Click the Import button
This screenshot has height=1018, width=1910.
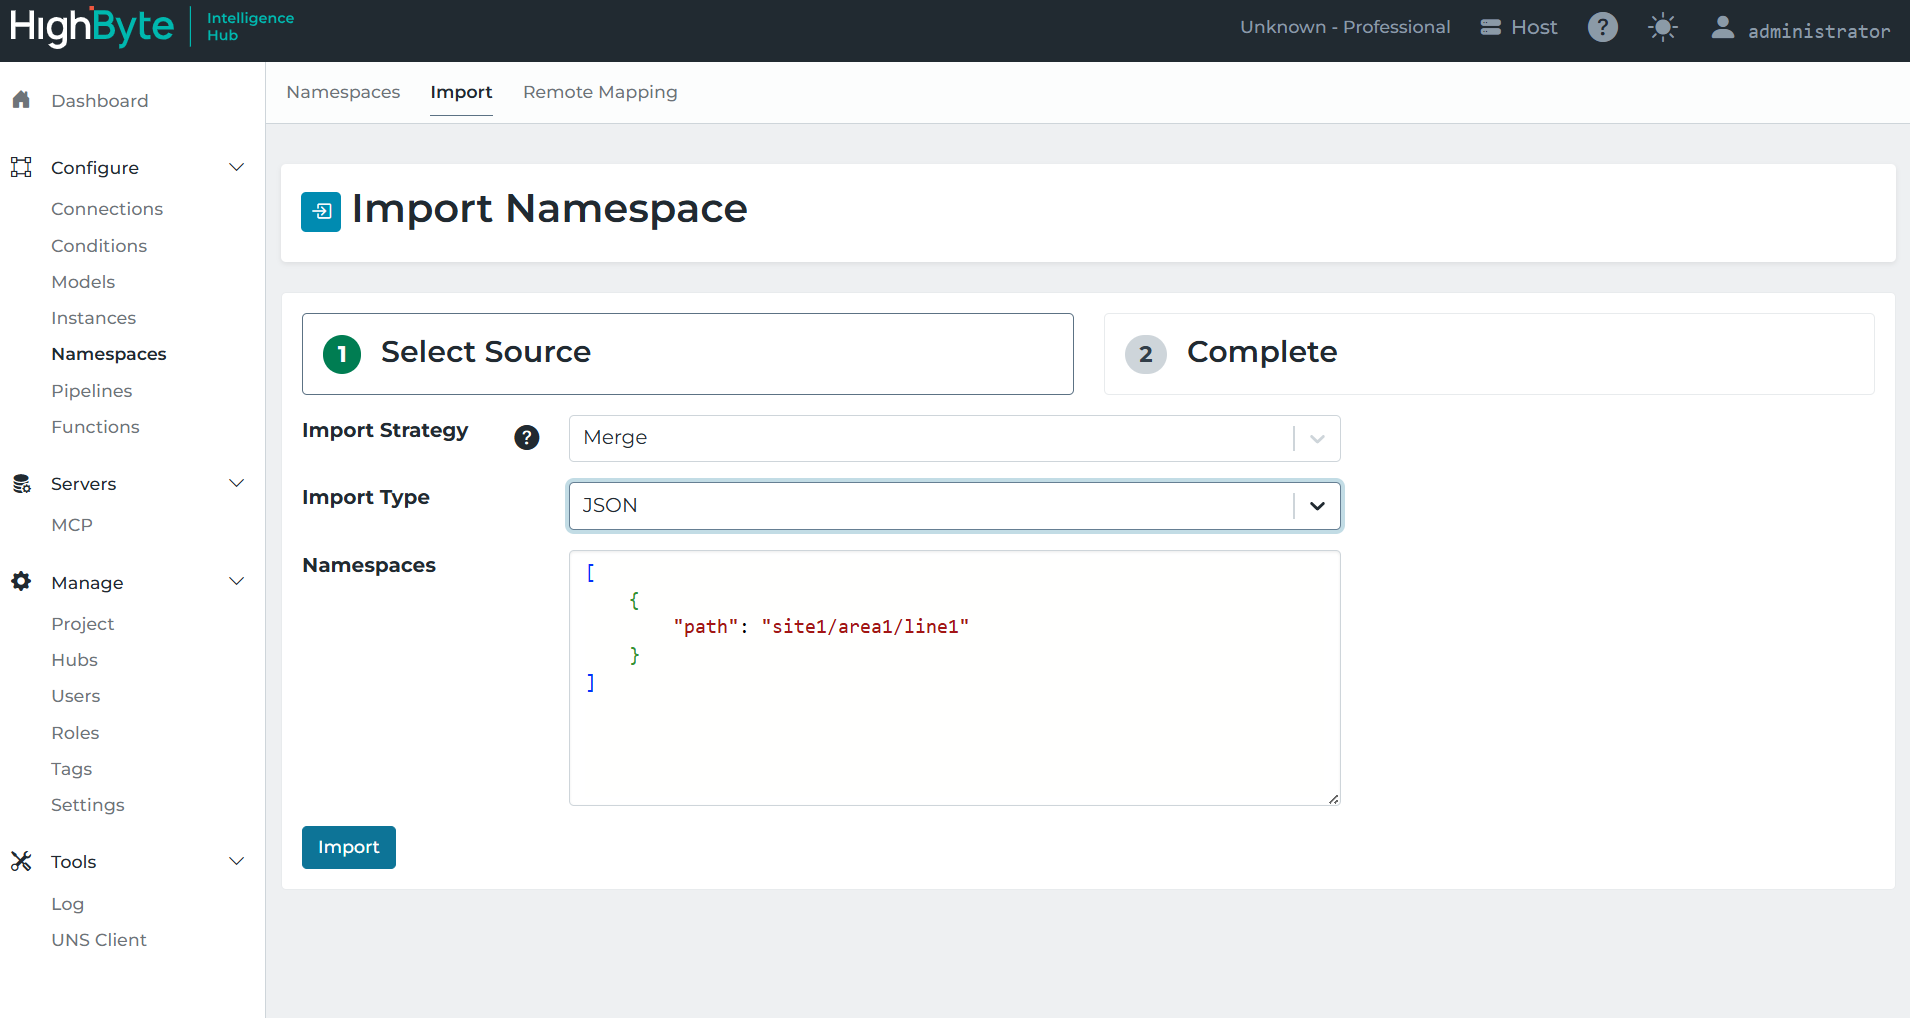(x=348, y=846)
